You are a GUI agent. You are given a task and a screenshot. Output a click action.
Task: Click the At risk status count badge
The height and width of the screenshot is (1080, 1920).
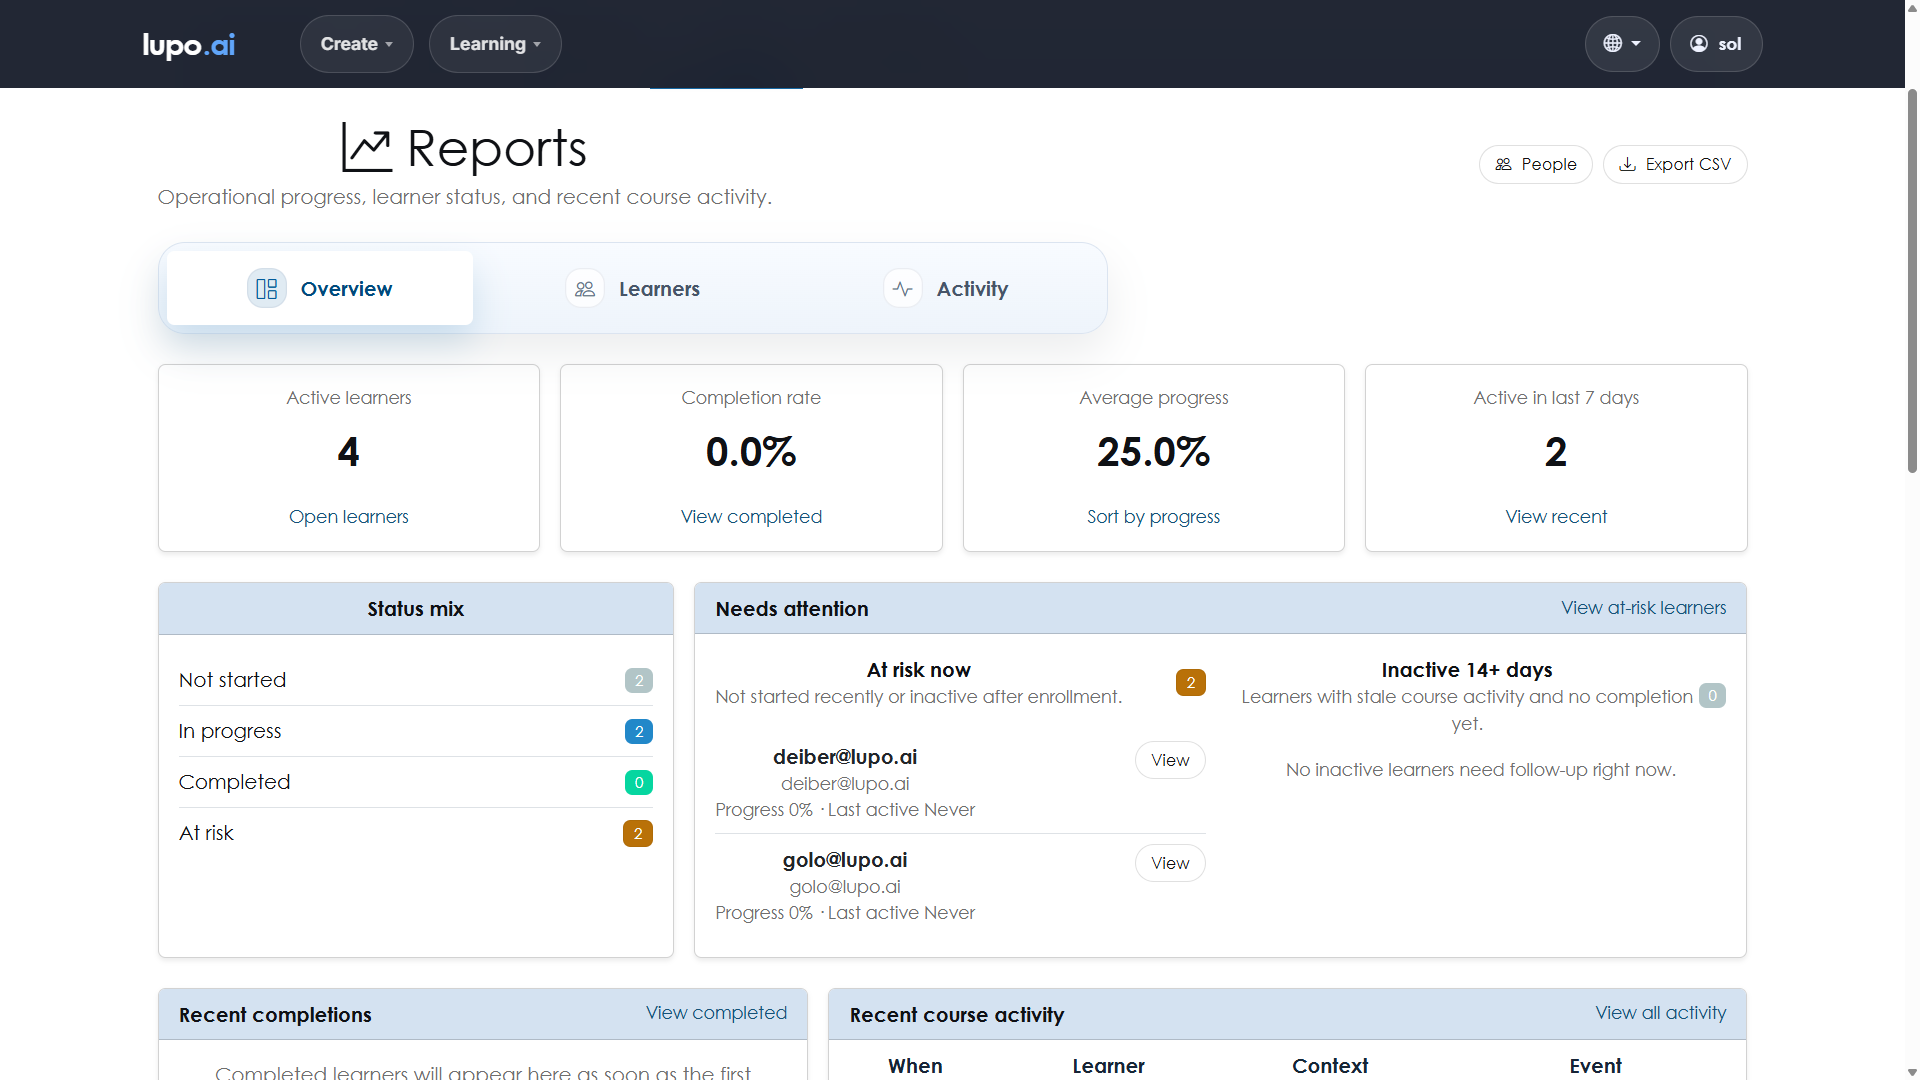pyautogui.click(x=638, y=834)
